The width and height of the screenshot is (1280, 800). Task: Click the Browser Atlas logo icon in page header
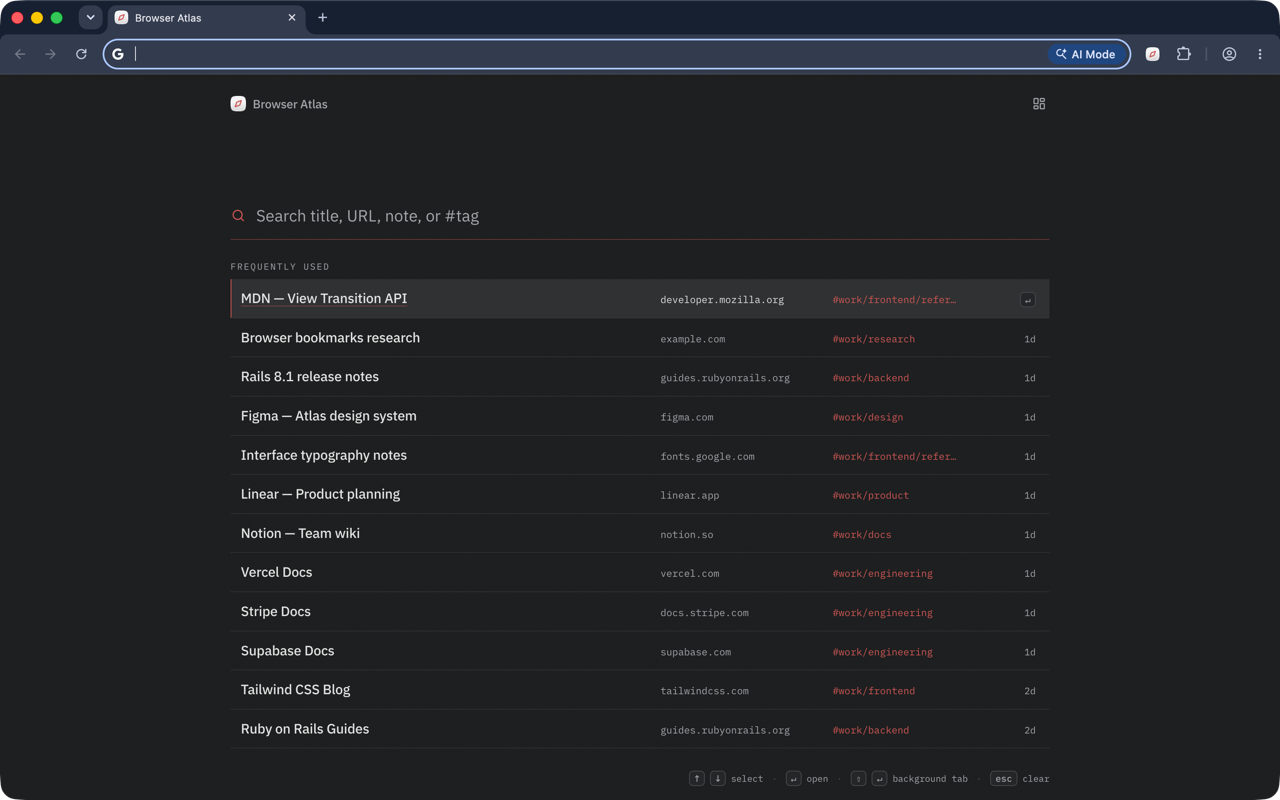point(238,104)
